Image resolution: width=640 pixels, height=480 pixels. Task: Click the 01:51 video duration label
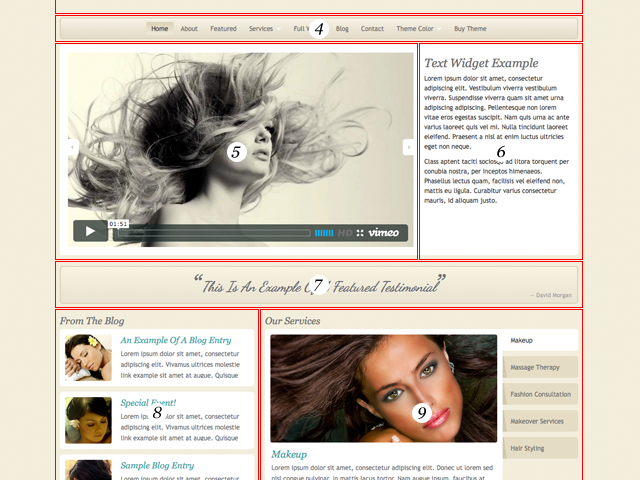pyautogui.click(x=118, y=224)
